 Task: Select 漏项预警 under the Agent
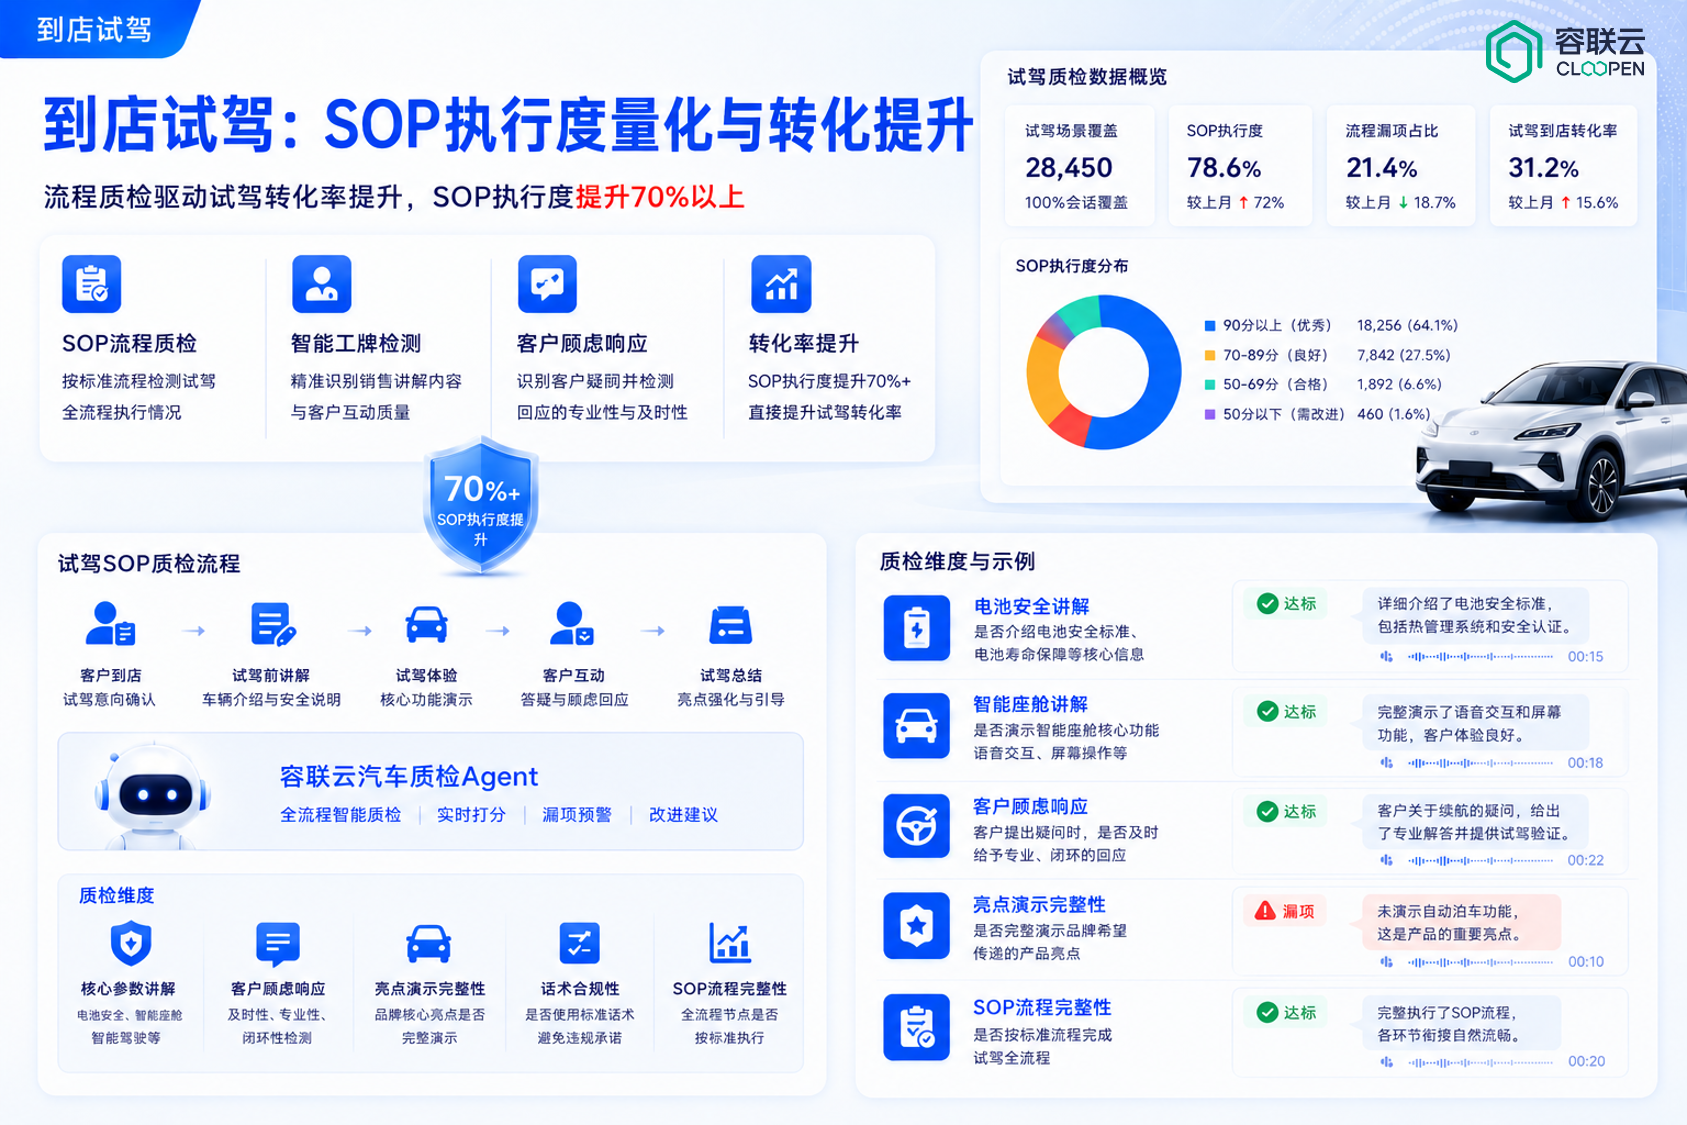point(577,815)
